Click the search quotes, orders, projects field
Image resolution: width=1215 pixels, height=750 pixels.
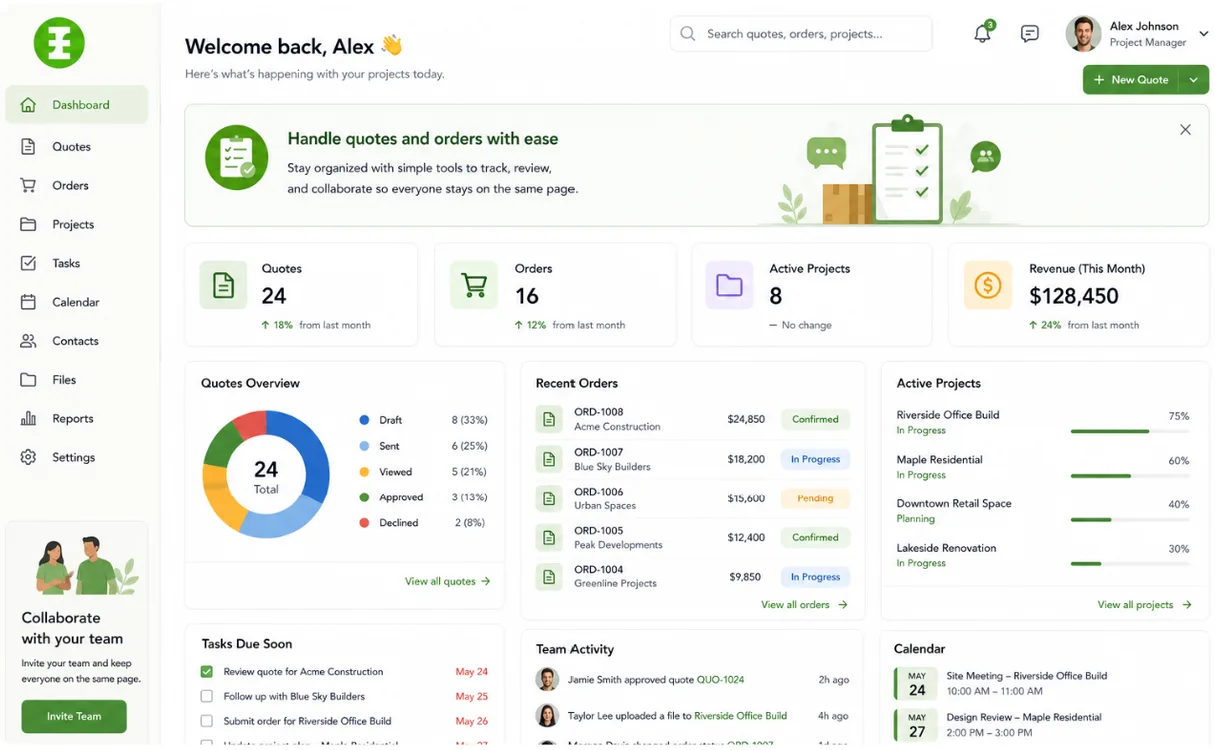click(x=801, y=34)
